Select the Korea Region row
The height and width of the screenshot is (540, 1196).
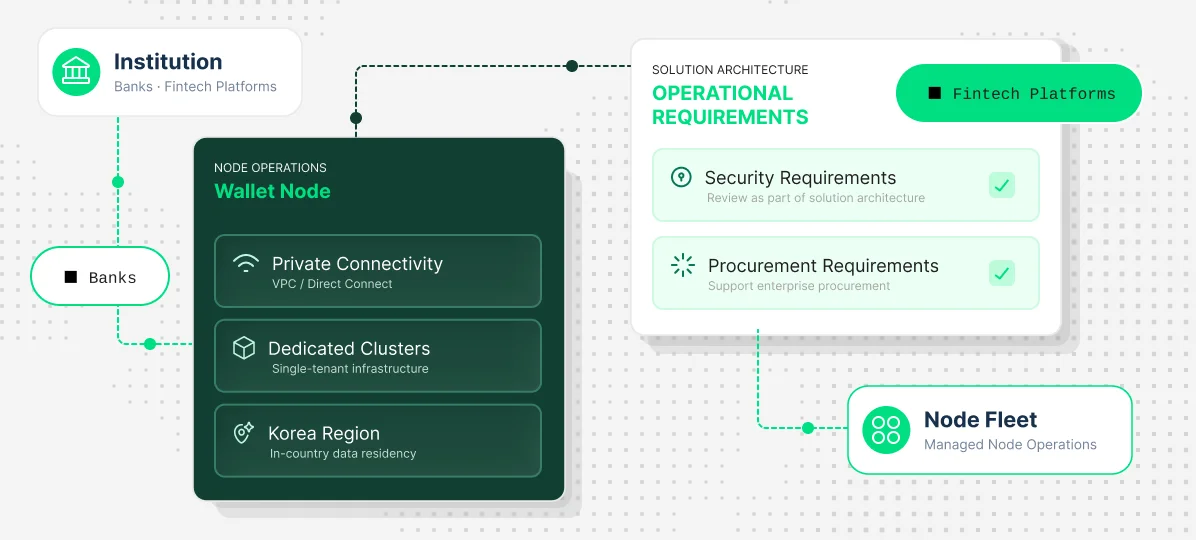pyautogui.click(x=378, y=440)
